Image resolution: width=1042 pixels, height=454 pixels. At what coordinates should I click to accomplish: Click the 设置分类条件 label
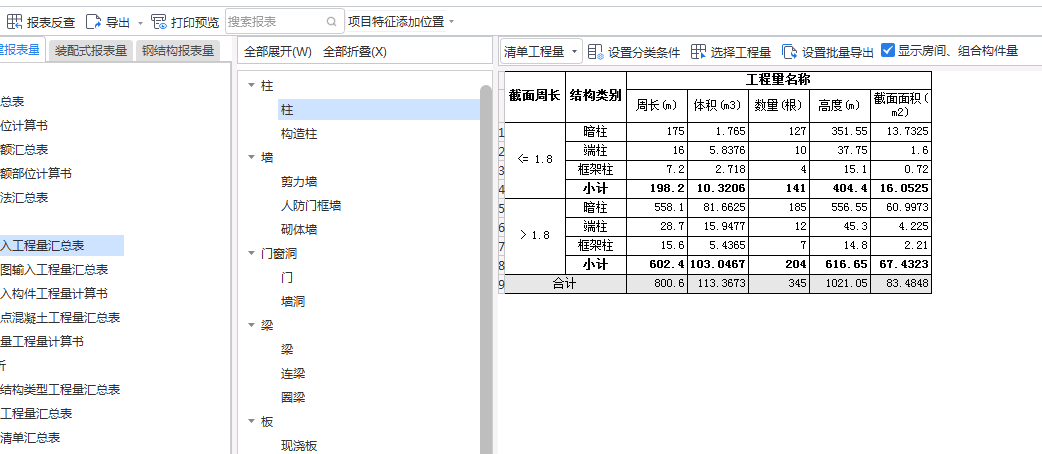click(x=644, y=53)
